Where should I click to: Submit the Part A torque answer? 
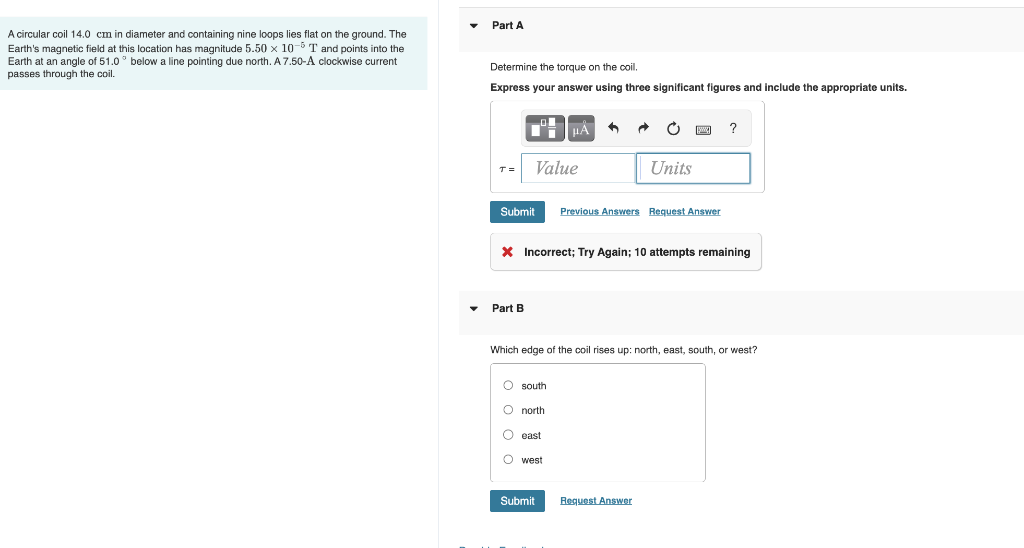coord(517,212)
